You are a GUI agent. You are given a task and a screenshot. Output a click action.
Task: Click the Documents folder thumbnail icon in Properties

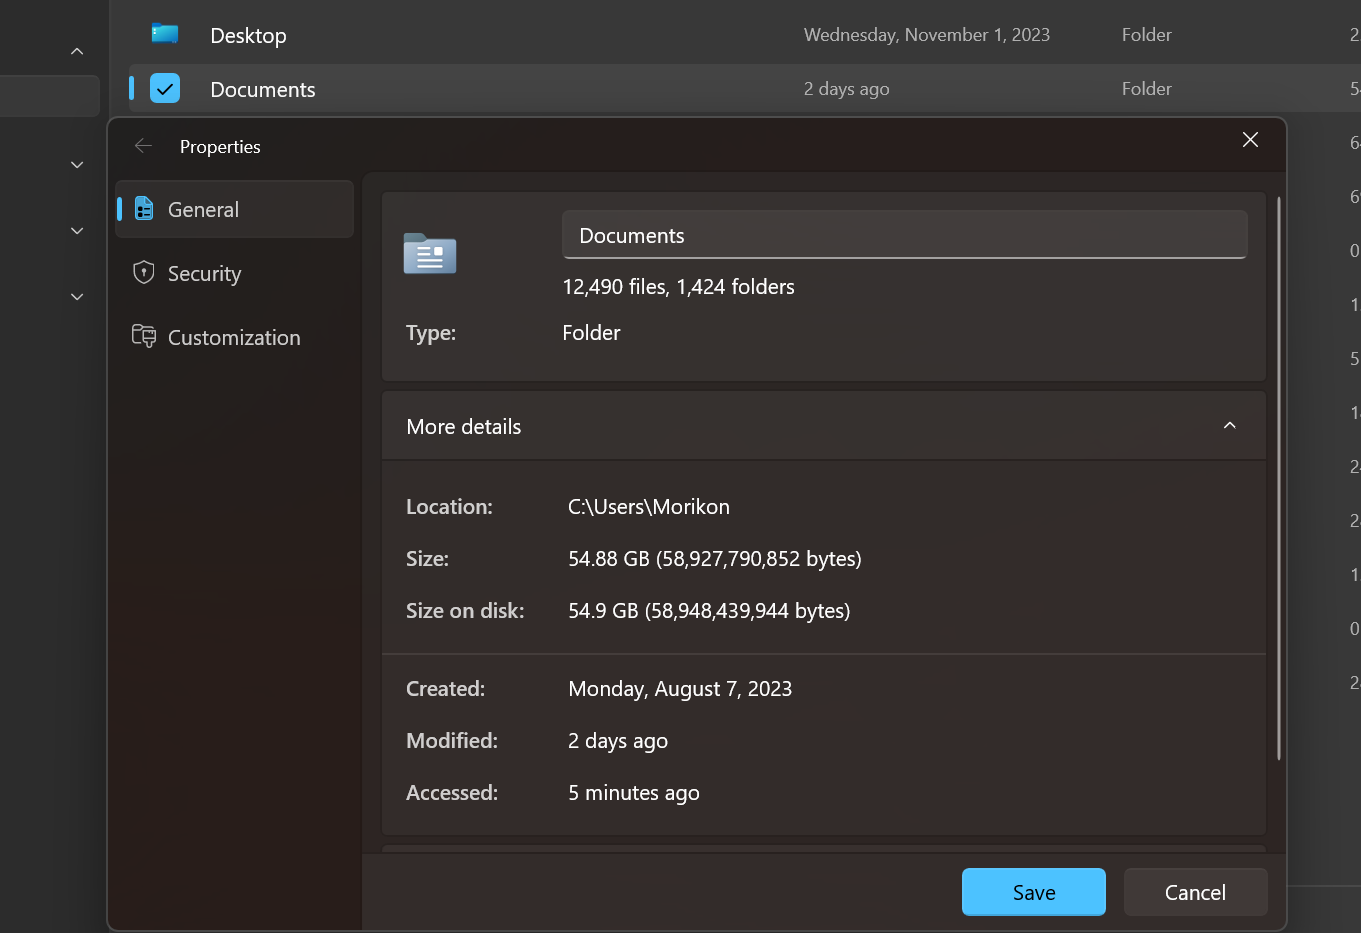(x=429, y=255)
